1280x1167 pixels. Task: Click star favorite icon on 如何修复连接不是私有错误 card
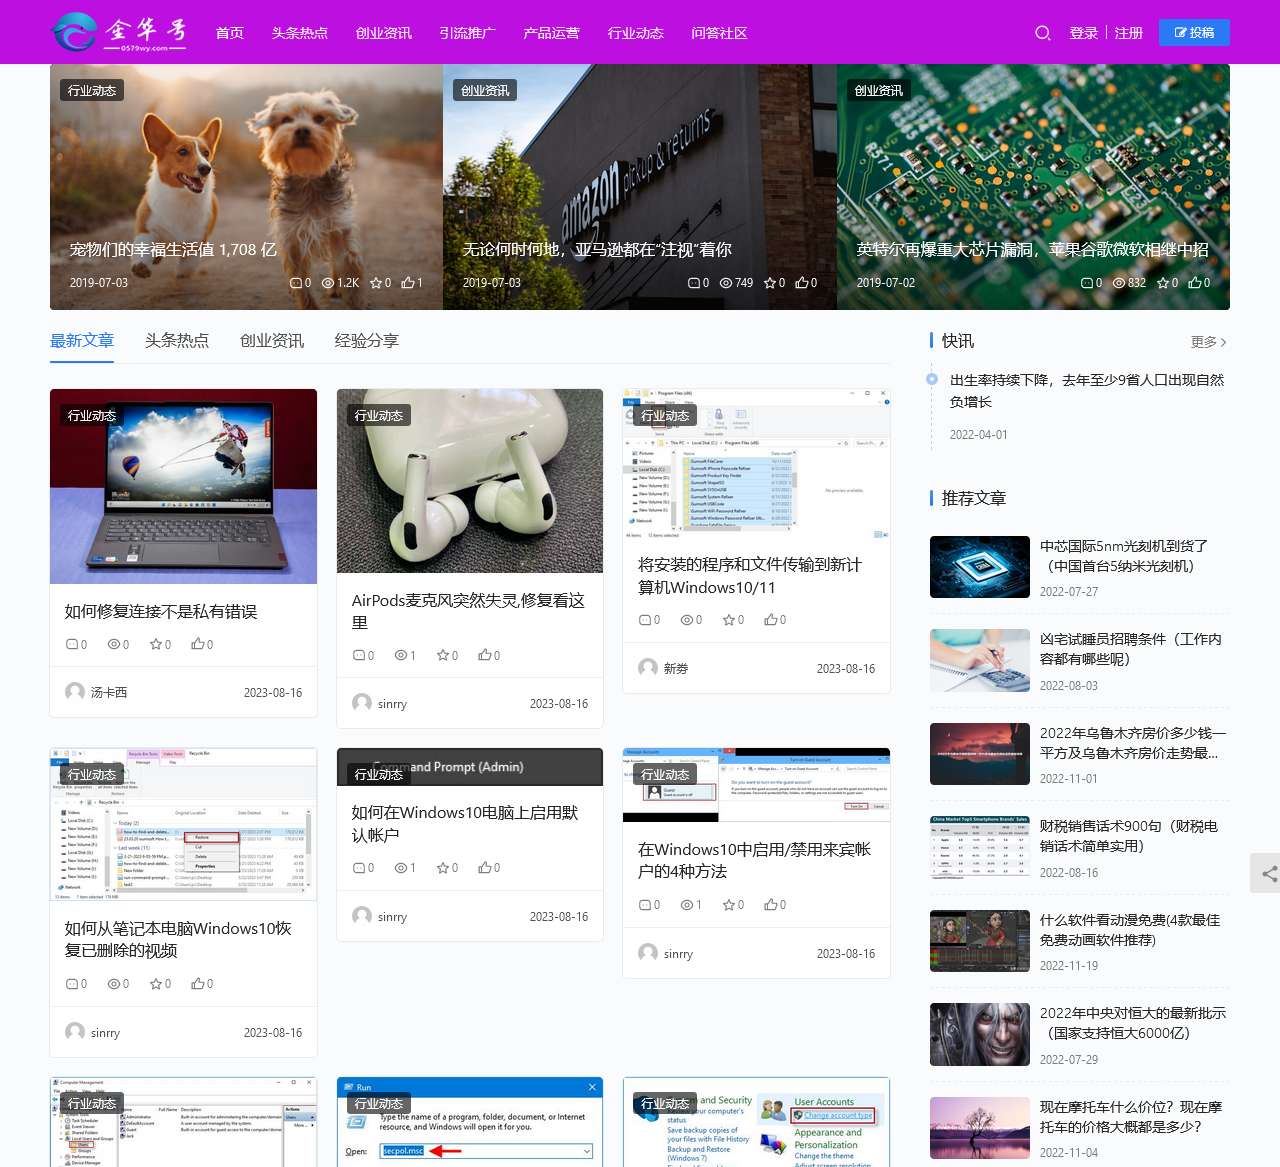pyautogui.click(x=155, y=645)
